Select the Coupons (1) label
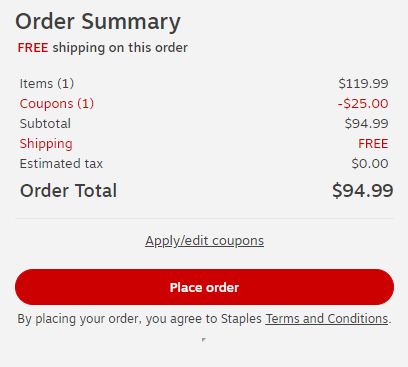Image resolution: width=408 pixels, height=367 pixels. pos(57,103)
